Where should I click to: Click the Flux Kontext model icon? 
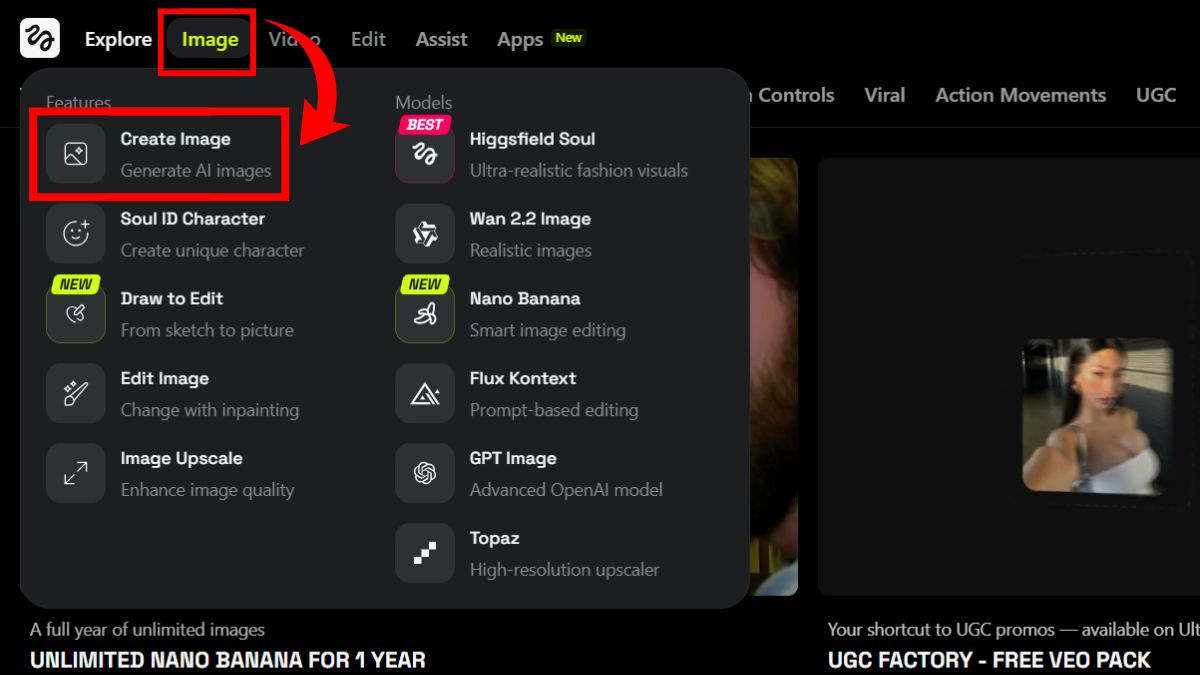[x=425, y=393]
